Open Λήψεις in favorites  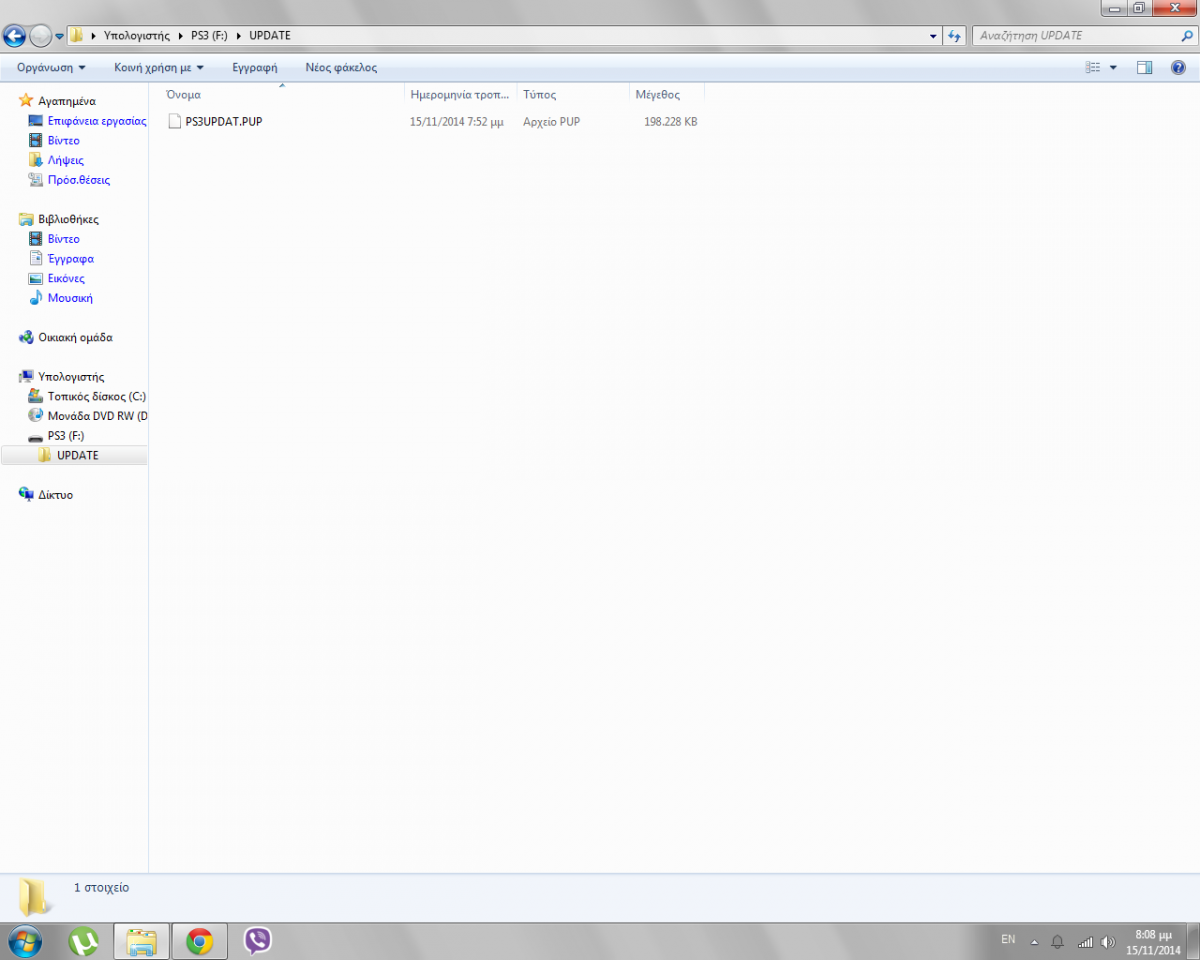coord(65,160)
